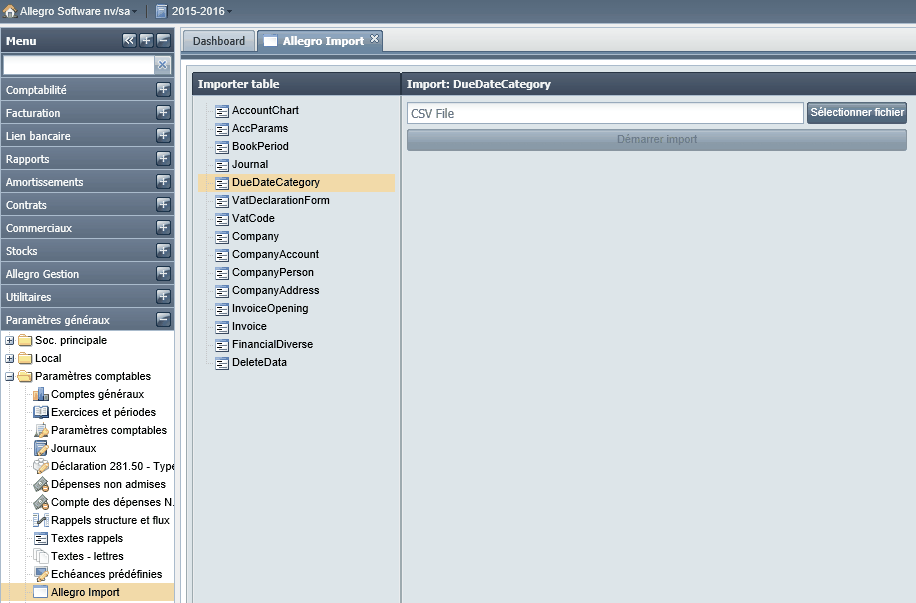This screenshot has width=916, height=603.
Task: Expand the Comptabilité menu section
Action: coord(164,89)
